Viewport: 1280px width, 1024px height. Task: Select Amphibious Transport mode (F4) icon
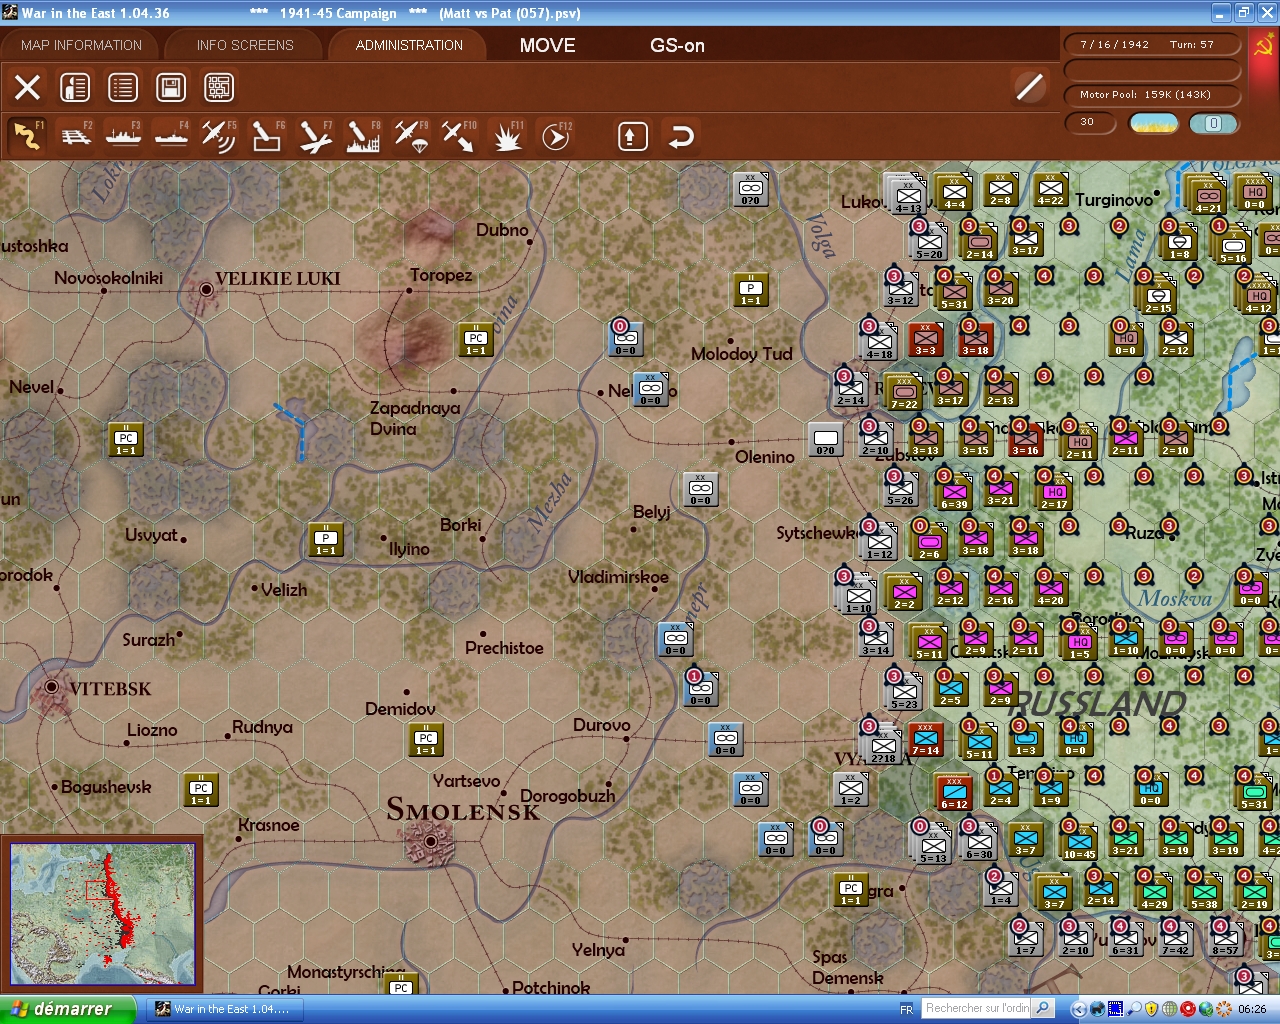coord(171,136)
